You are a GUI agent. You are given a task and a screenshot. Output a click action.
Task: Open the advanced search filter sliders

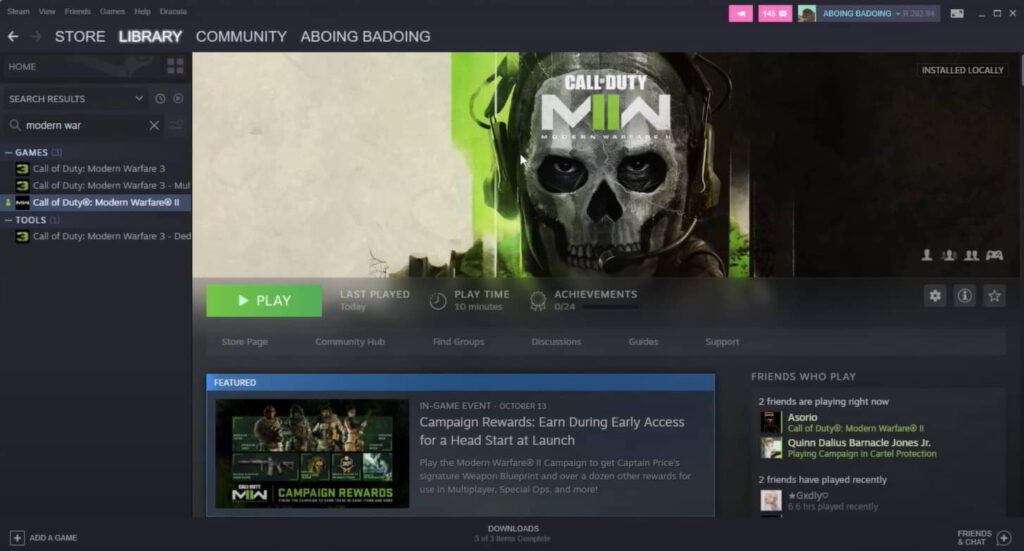(x=177, y=126)
